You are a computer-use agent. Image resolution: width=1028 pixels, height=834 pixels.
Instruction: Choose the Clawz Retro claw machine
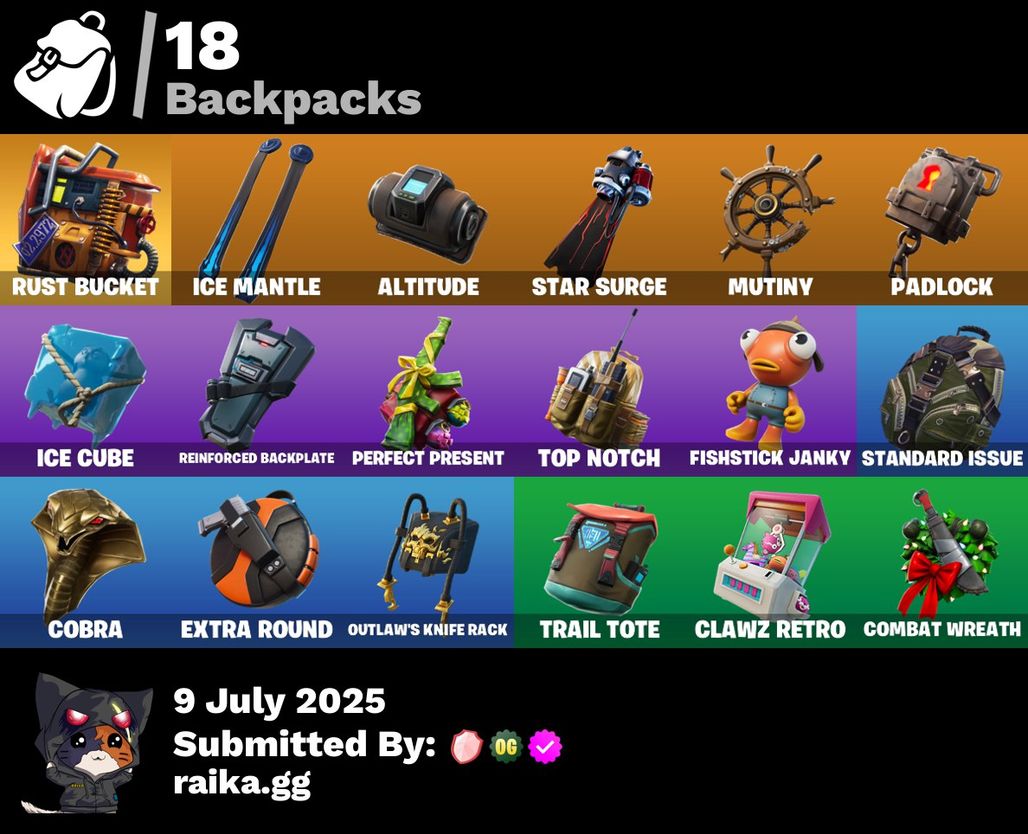point(770,562)
